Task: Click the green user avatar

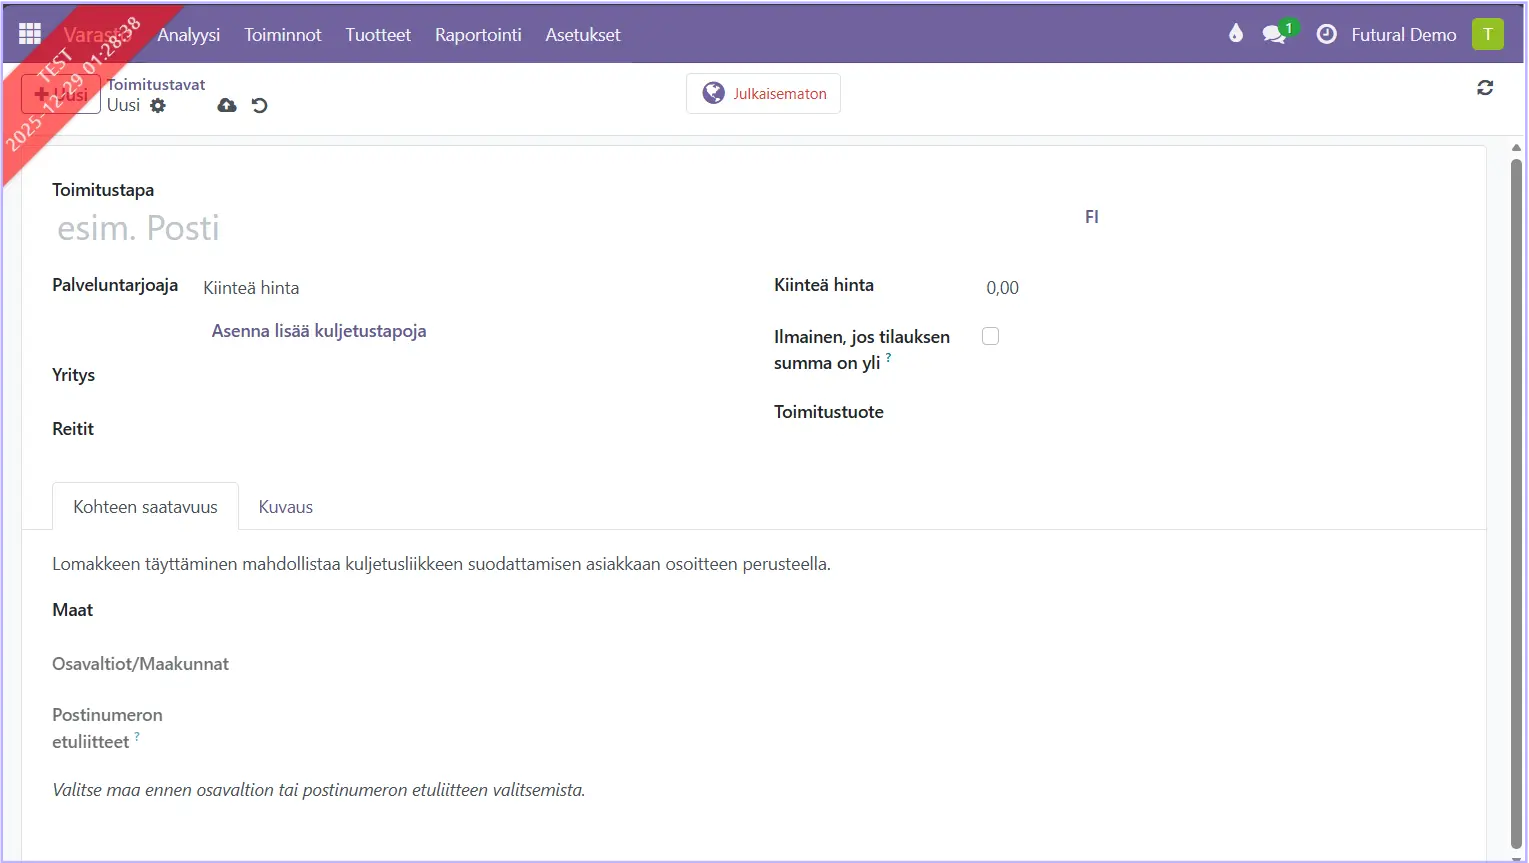Action: pyautogui.click(x=1487, y=34)
